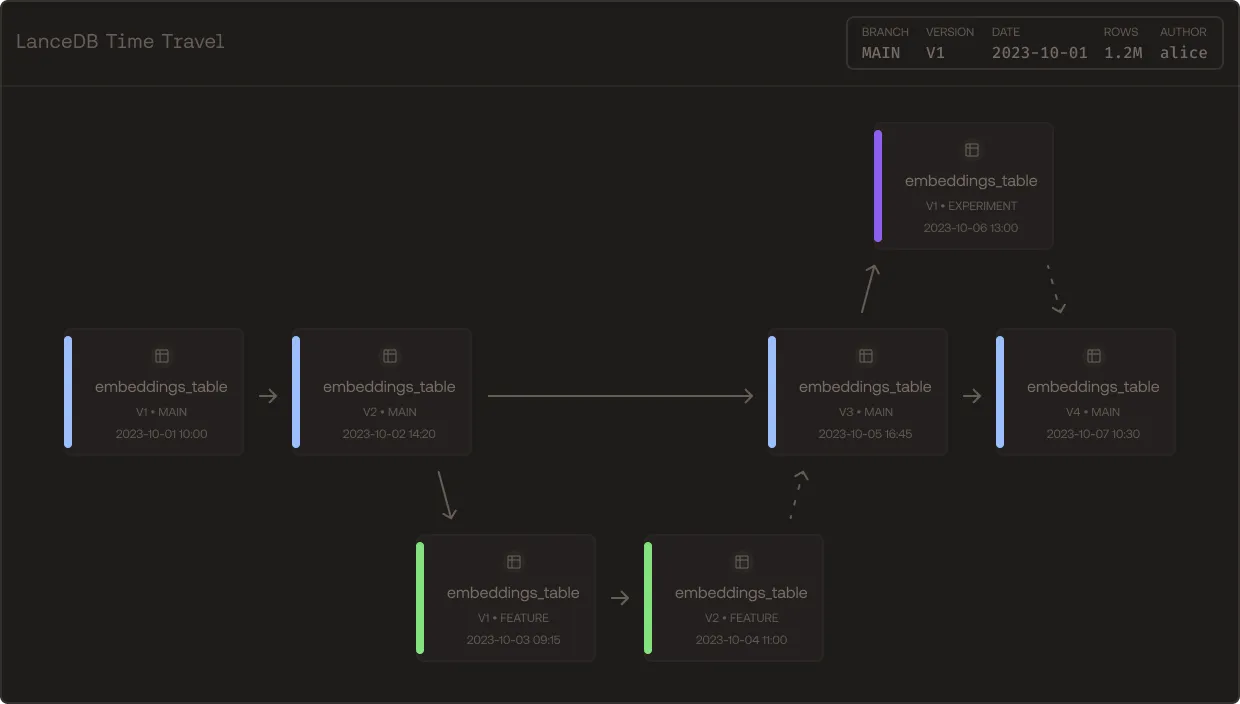Click the V1 • FEATURE label

click(x=513, y=618)
